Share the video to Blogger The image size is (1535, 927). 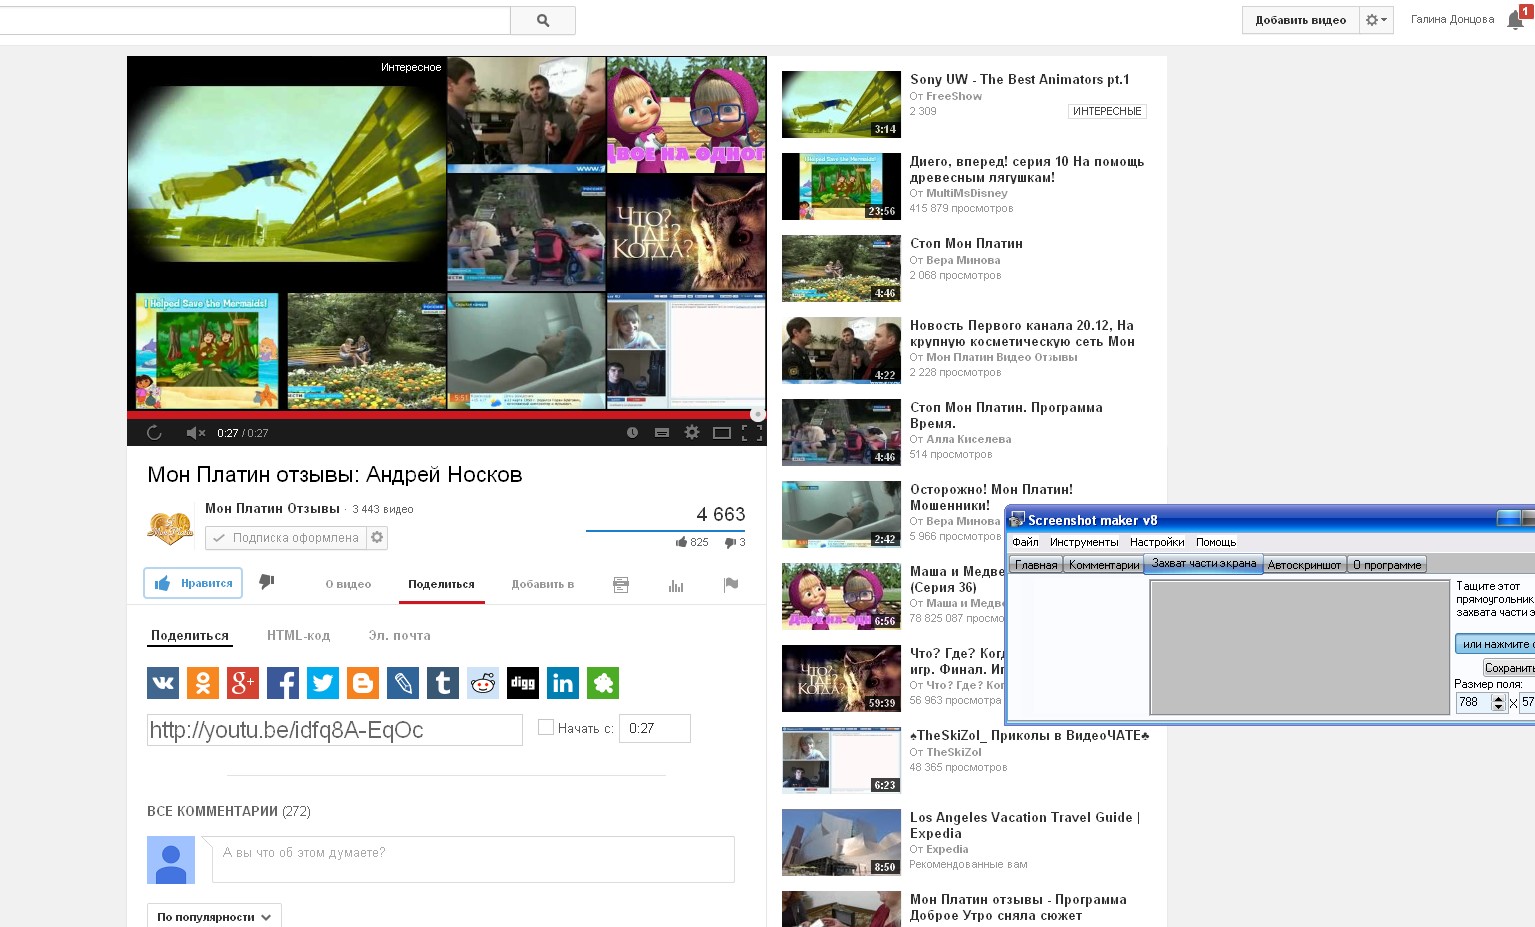(363, 683)
